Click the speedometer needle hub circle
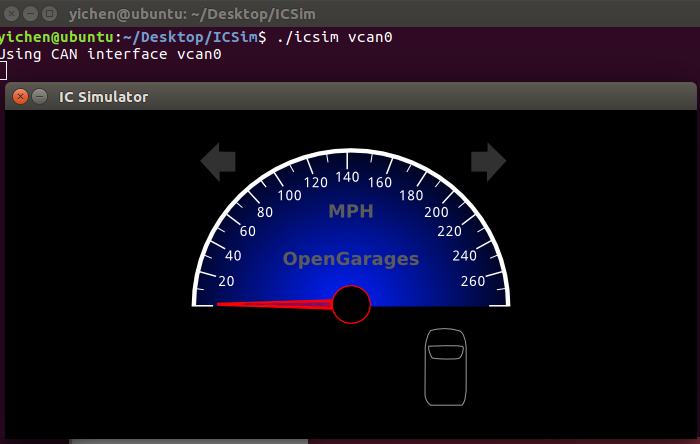700x444 pixels. (351, 304)
